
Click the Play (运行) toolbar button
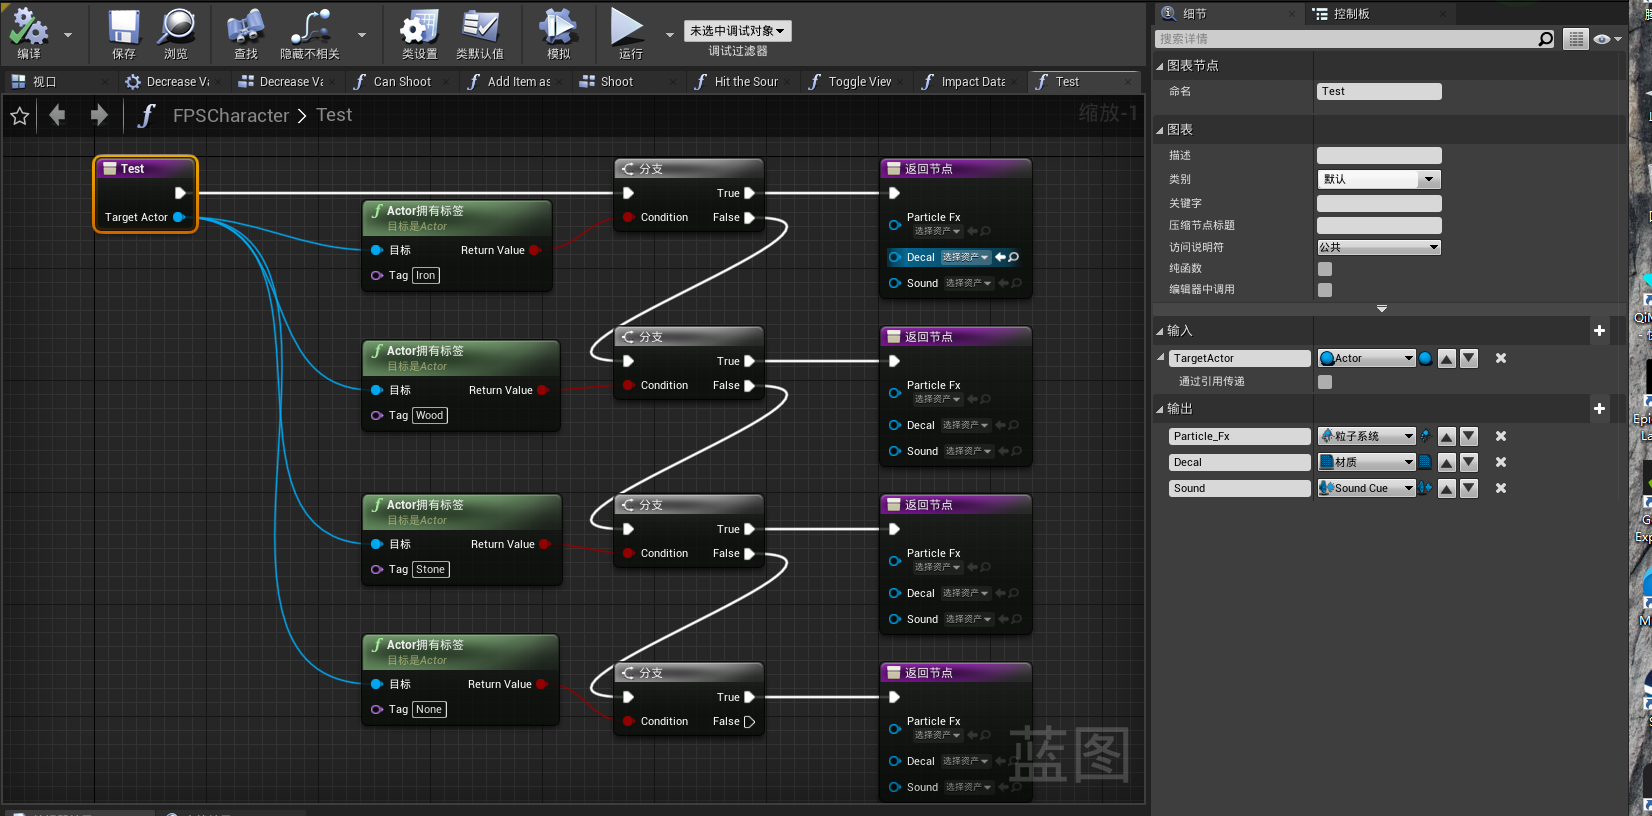pos(628,26)
